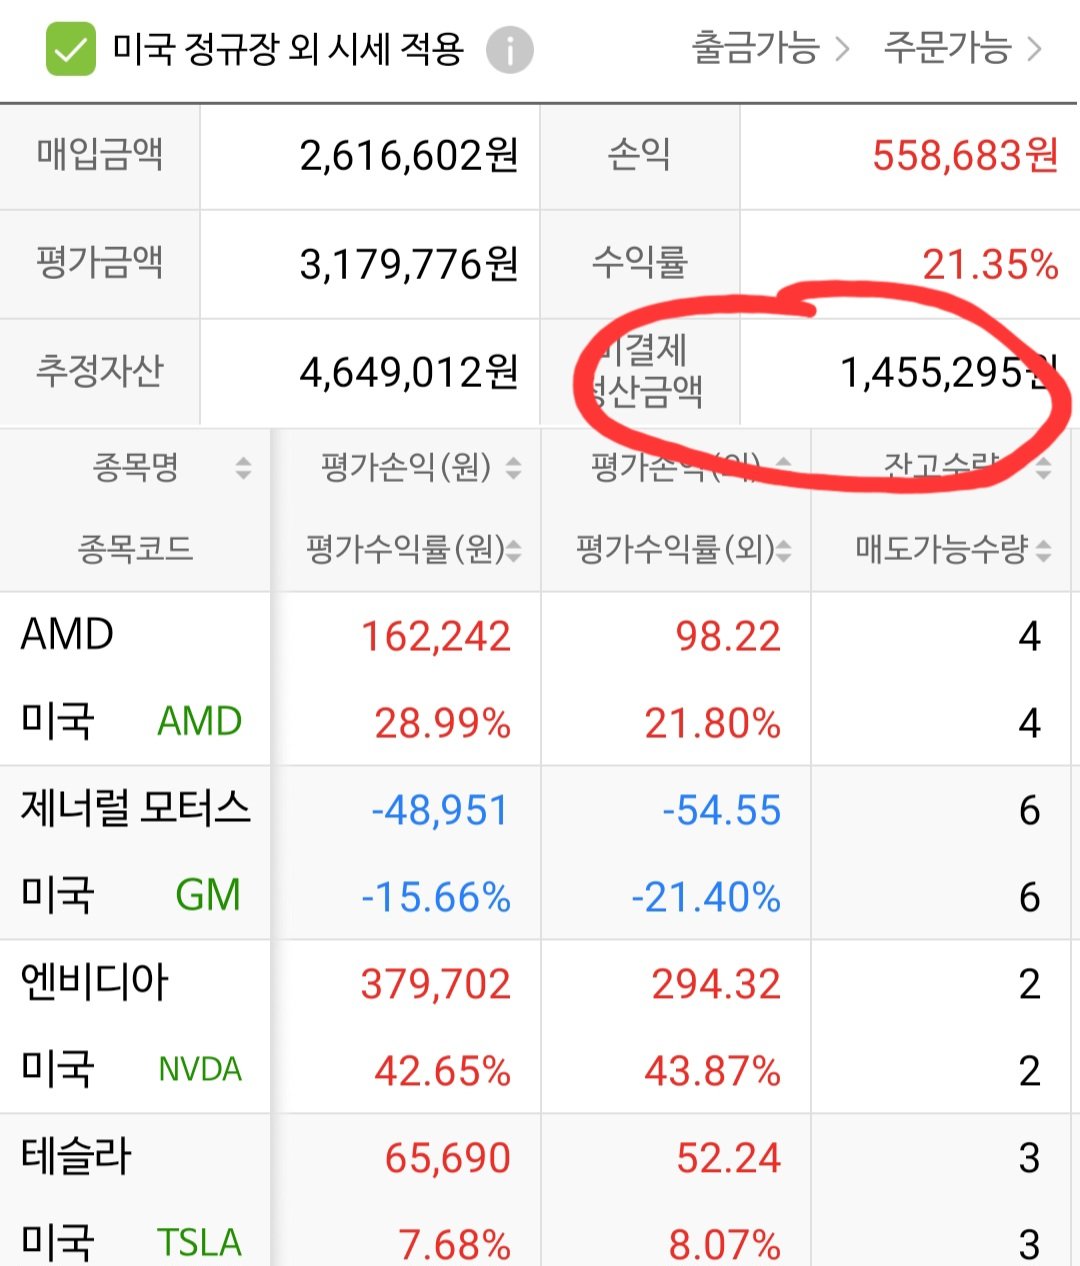The image size is (1080, 1266).
Task: Click the Tesla foreign return 8.07%
Action: [x=724, y=1244]
